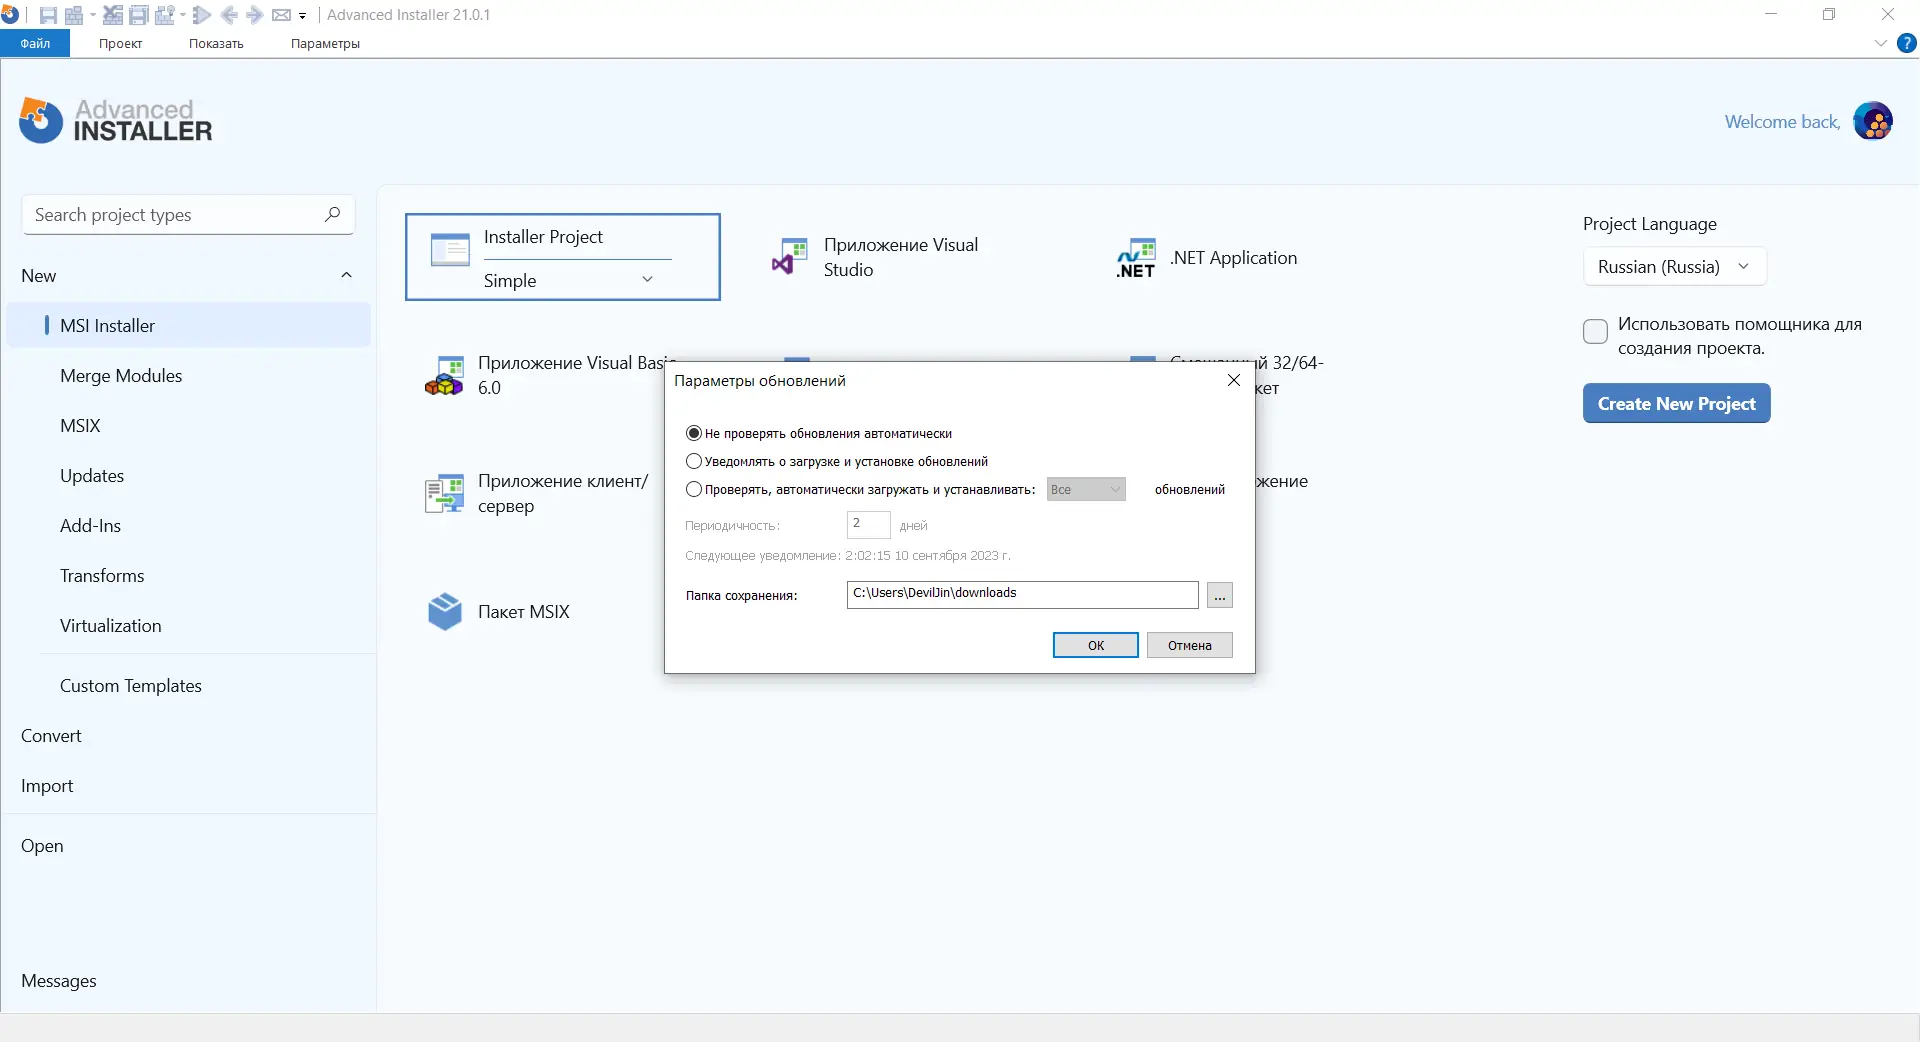This screenshot has height=1042, width=1920.
Task: Click the browse '...' button for save folder
Action: (1220, 595)
